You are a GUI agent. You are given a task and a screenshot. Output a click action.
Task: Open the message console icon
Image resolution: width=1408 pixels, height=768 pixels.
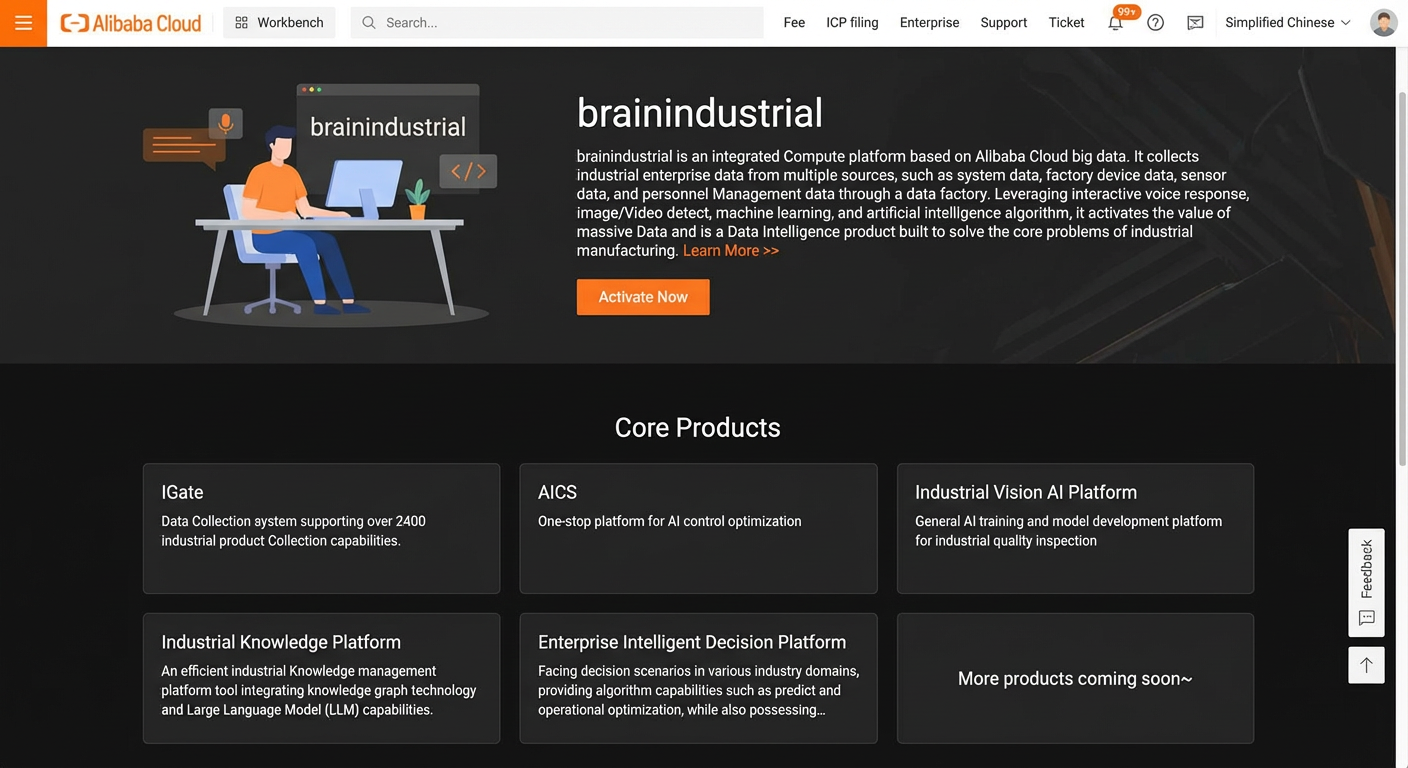pyautogui.click(x=1195, y=23)
